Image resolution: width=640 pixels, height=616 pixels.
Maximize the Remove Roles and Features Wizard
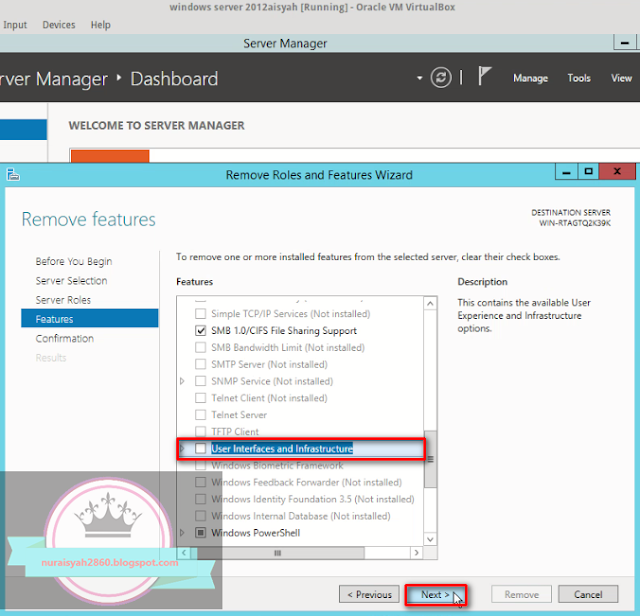(588, 172)
